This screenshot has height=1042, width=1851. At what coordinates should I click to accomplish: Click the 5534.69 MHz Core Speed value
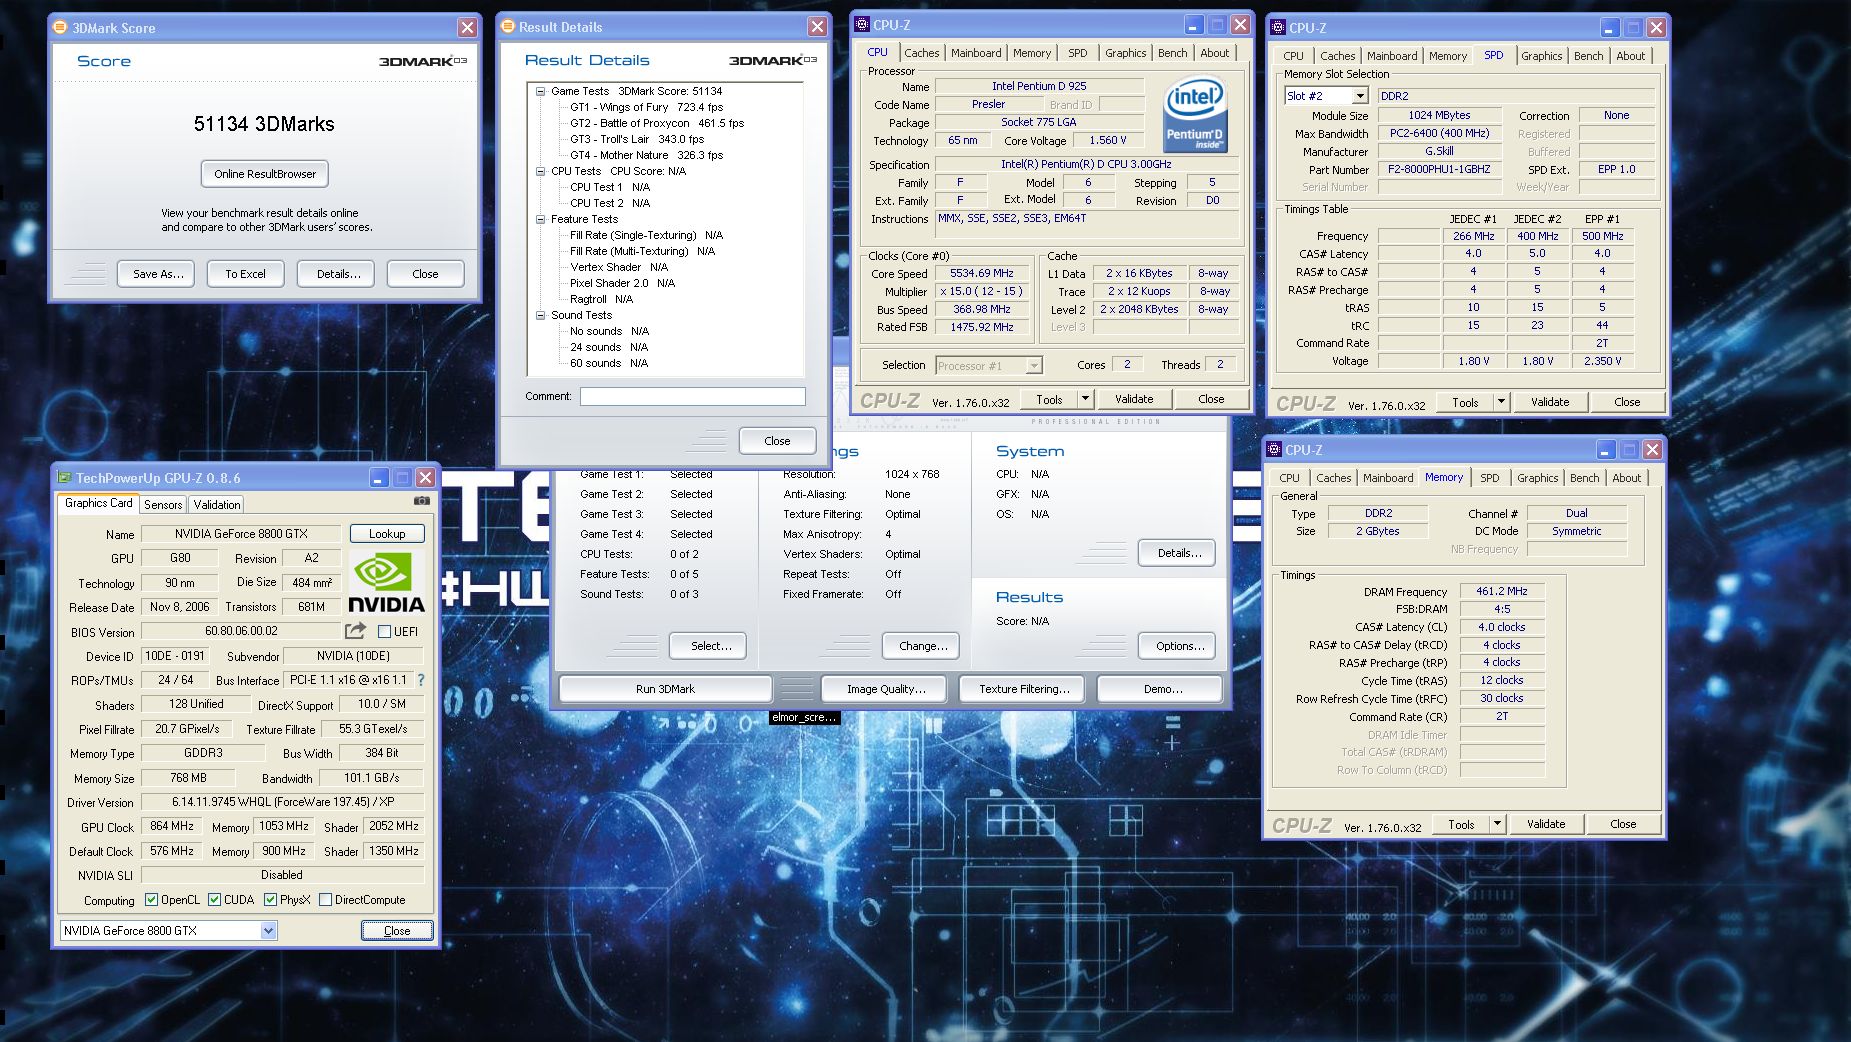point(982,273)
